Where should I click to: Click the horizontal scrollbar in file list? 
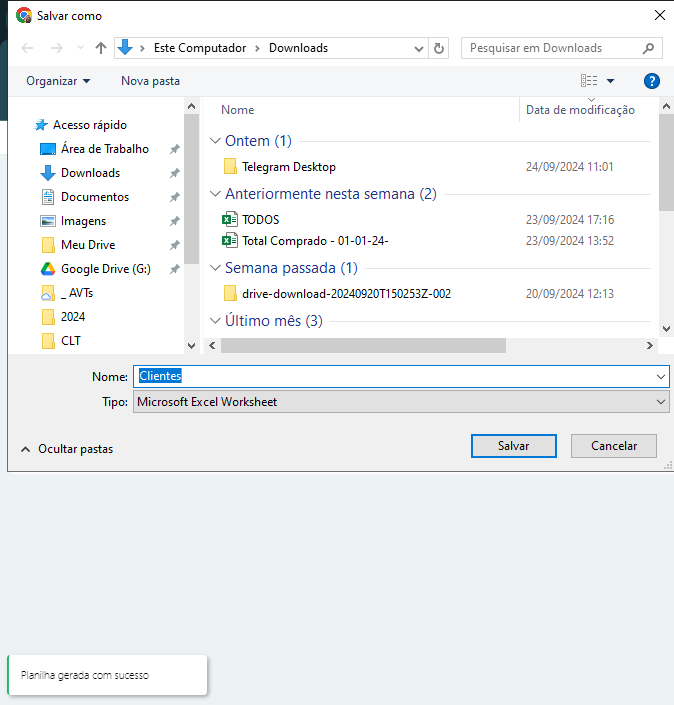pos(363,345)
